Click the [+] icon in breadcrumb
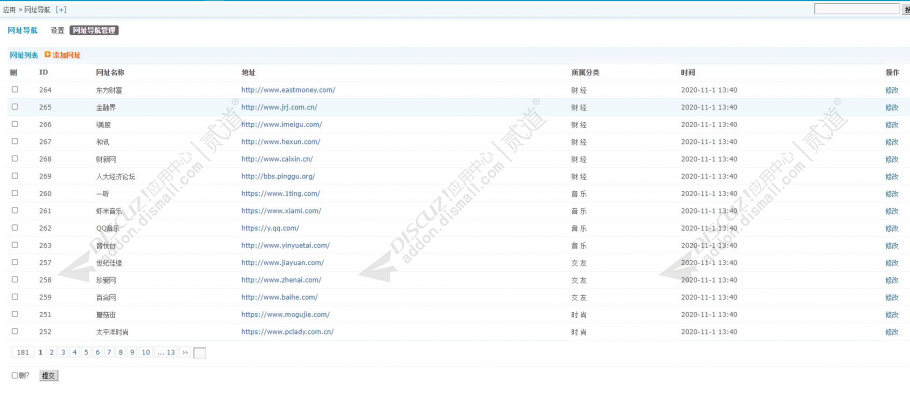Screen dimensions: 910x393 [x=61, y=10]
